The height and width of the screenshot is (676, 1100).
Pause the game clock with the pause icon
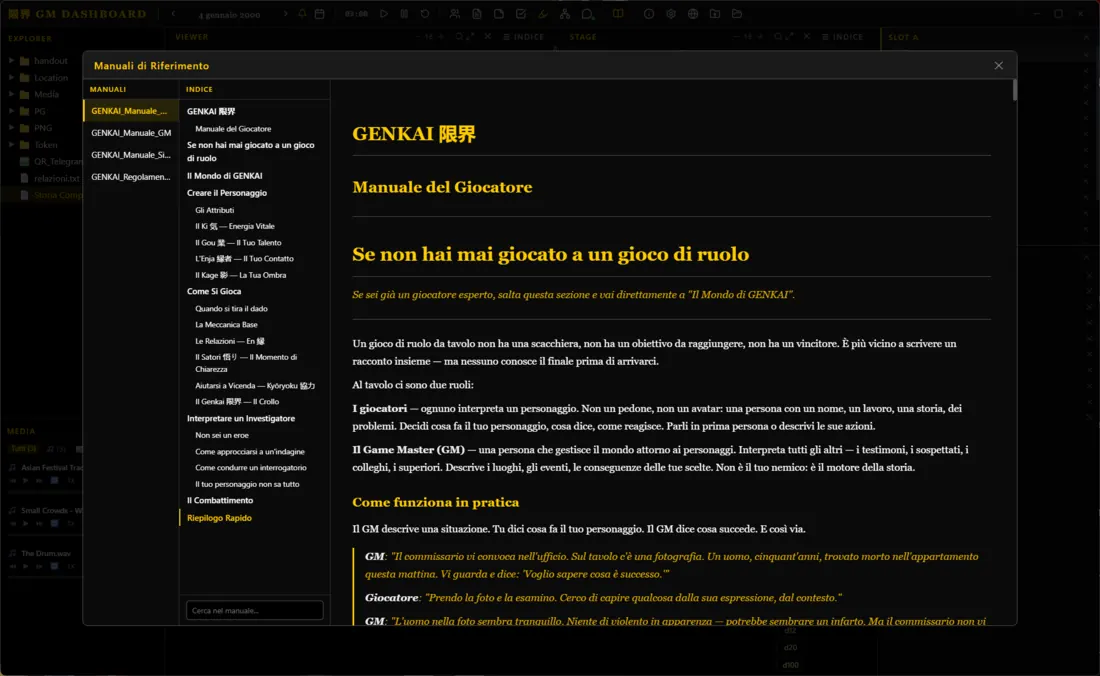pyautogui.click(x=402, y=12)
